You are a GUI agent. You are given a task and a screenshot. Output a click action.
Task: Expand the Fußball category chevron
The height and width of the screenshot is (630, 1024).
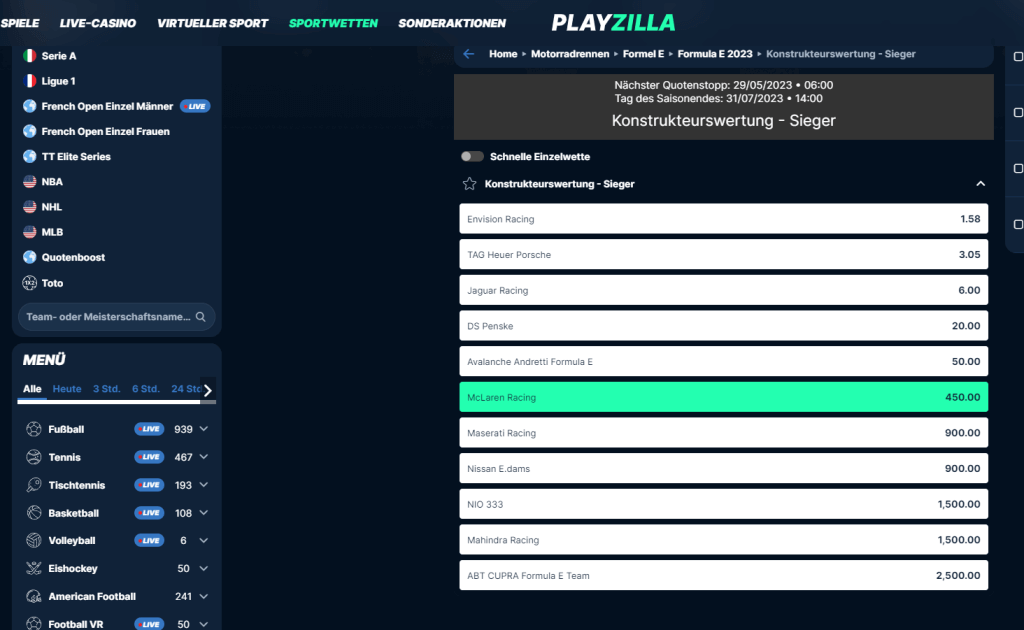[204, 429]
